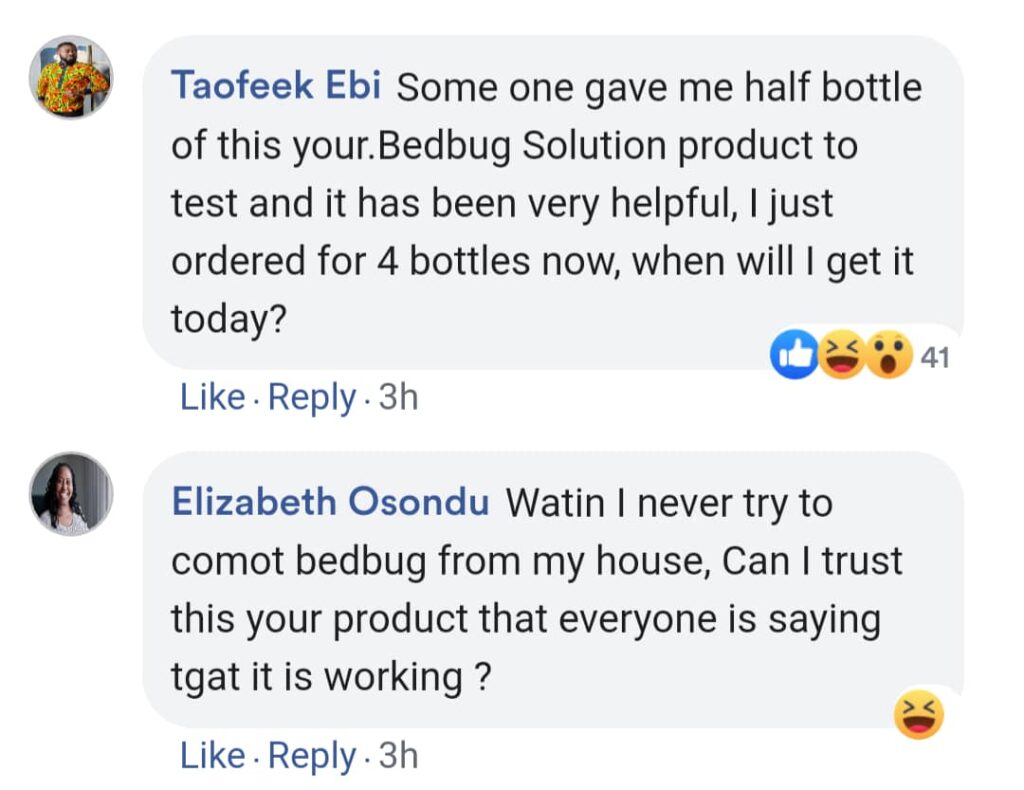Open Taofeek Ebi's profile picture
This screenshot has width=1024, height=790.
74,77
